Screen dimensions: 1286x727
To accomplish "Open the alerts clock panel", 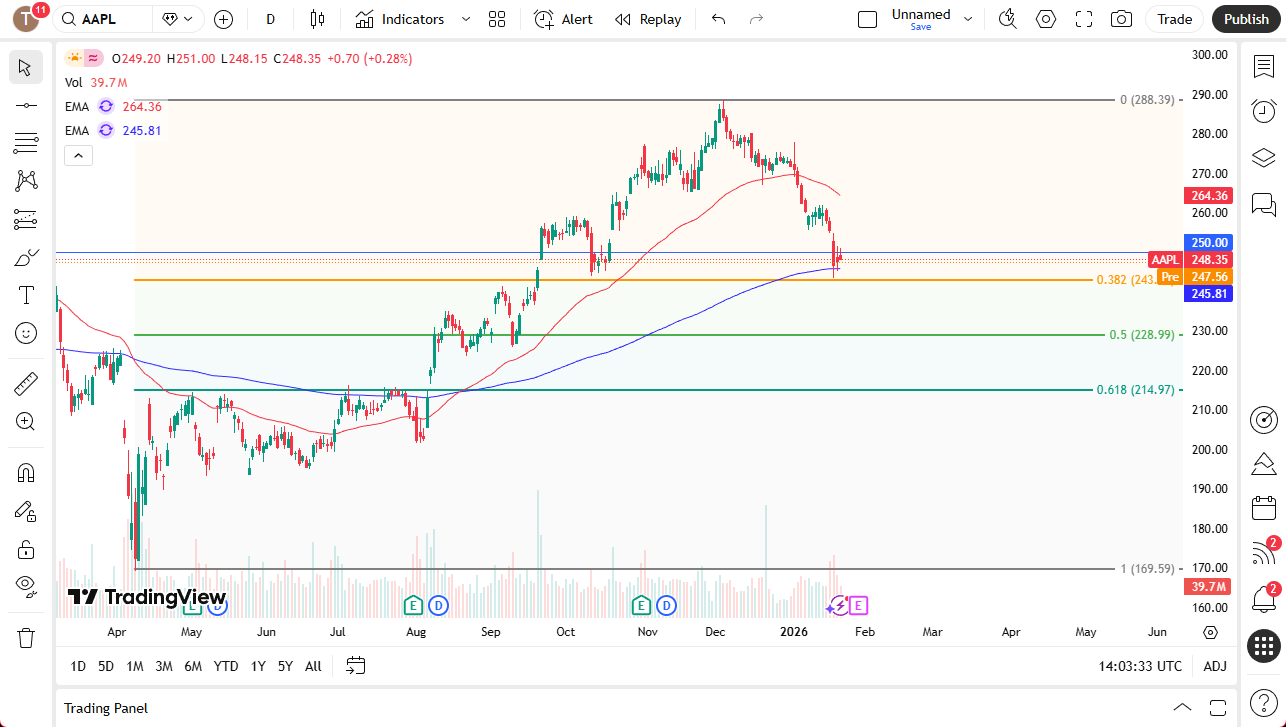I will click(x=1264, y=111).
